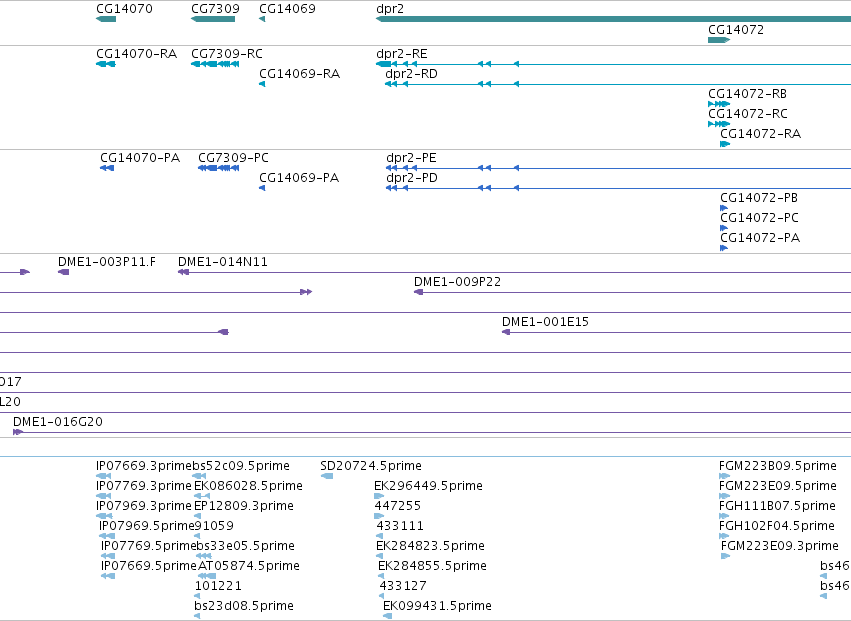Click the CG14069-RA transcript label
This screenshot has width=851, height=621.
coord(300,74)
